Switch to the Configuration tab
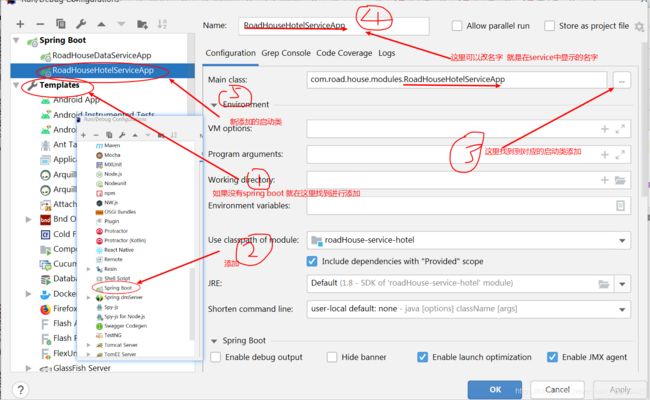650x400 pixels. [230, 53]
